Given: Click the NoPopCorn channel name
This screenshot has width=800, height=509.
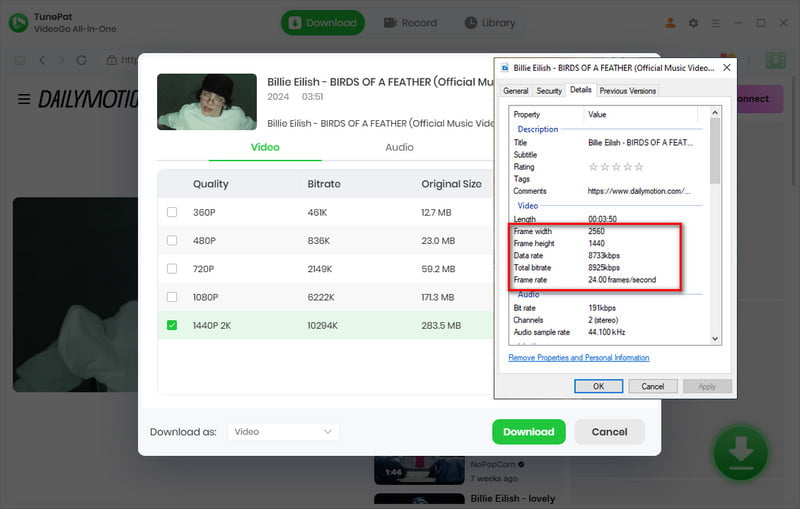Looking at the screenshot, I should click(493, 465).
